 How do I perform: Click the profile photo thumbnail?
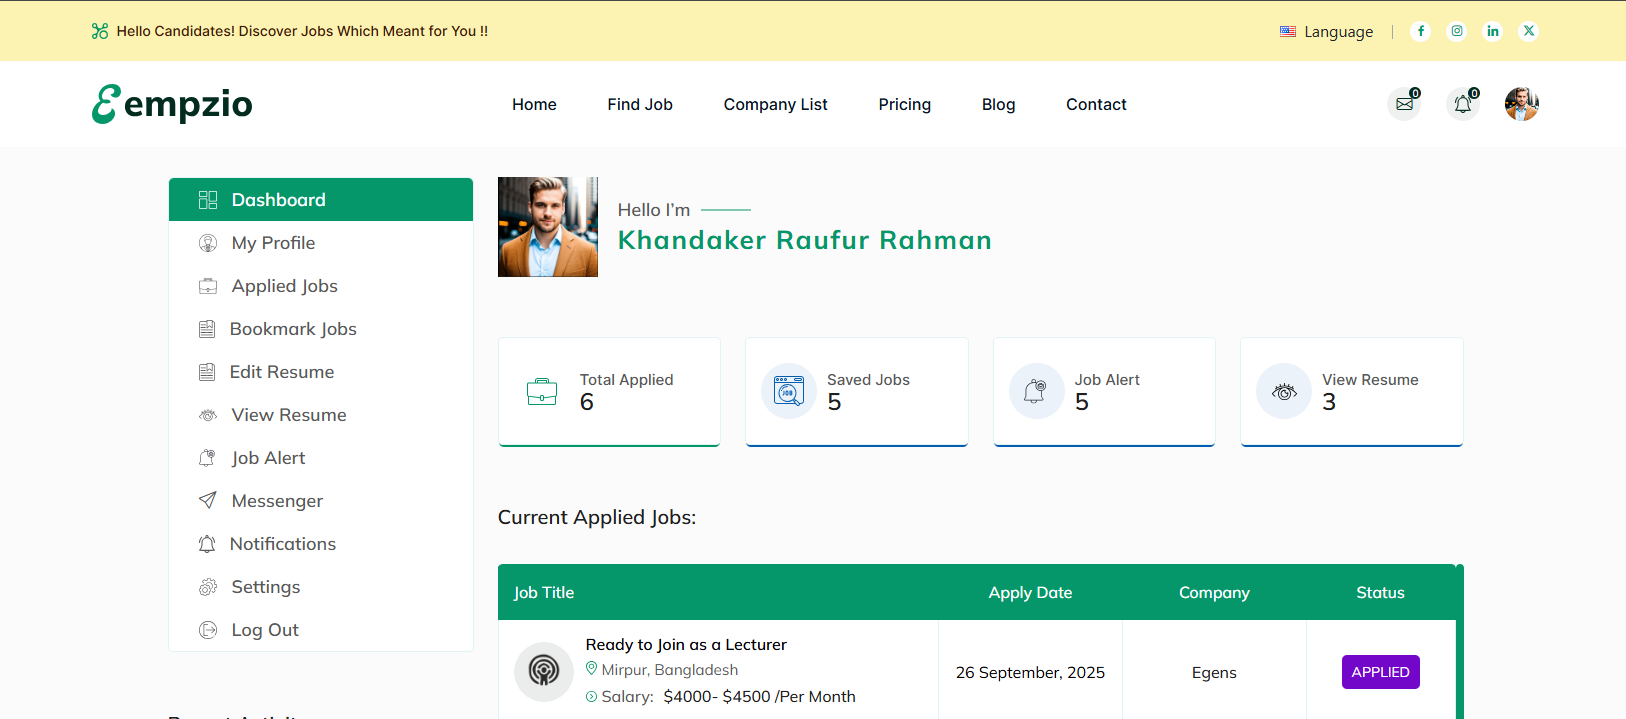pos(548,227)
